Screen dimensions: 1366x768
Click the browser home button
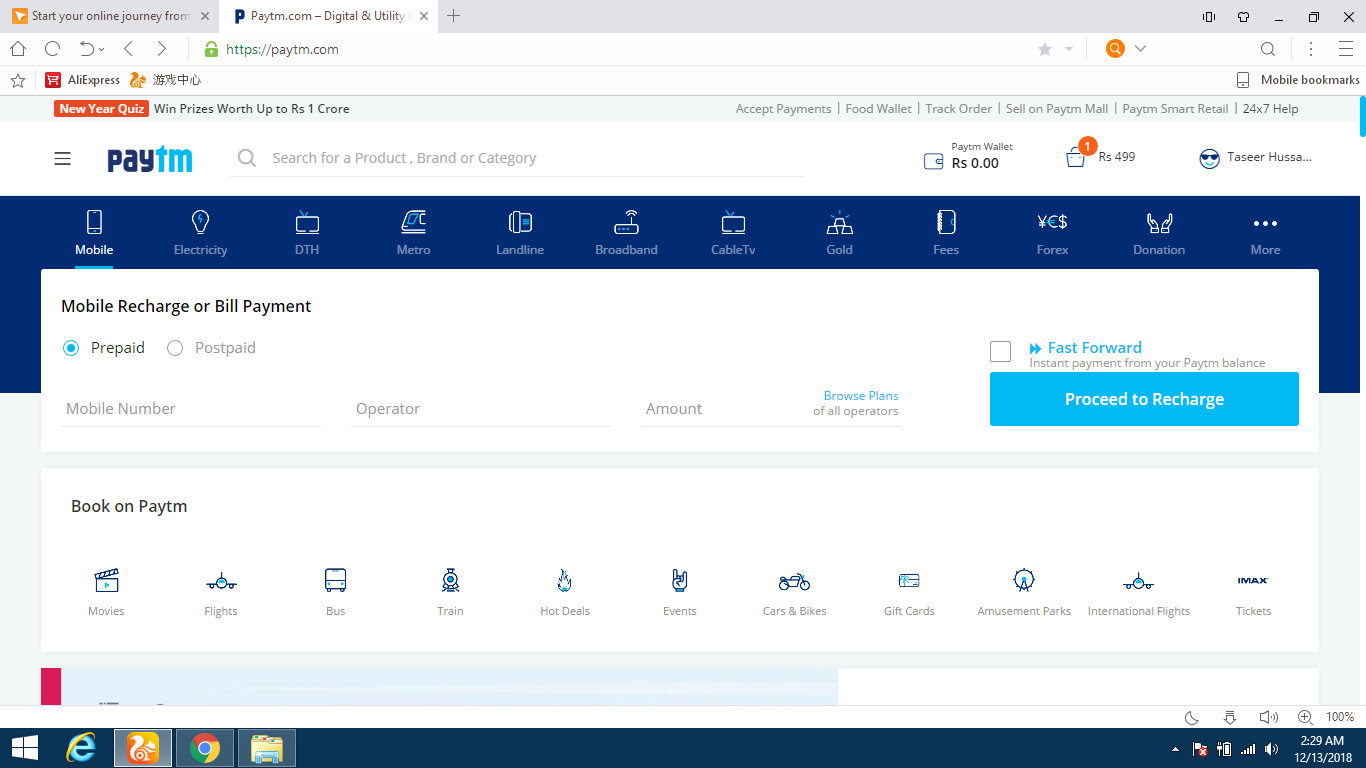[x=18, y=49]
